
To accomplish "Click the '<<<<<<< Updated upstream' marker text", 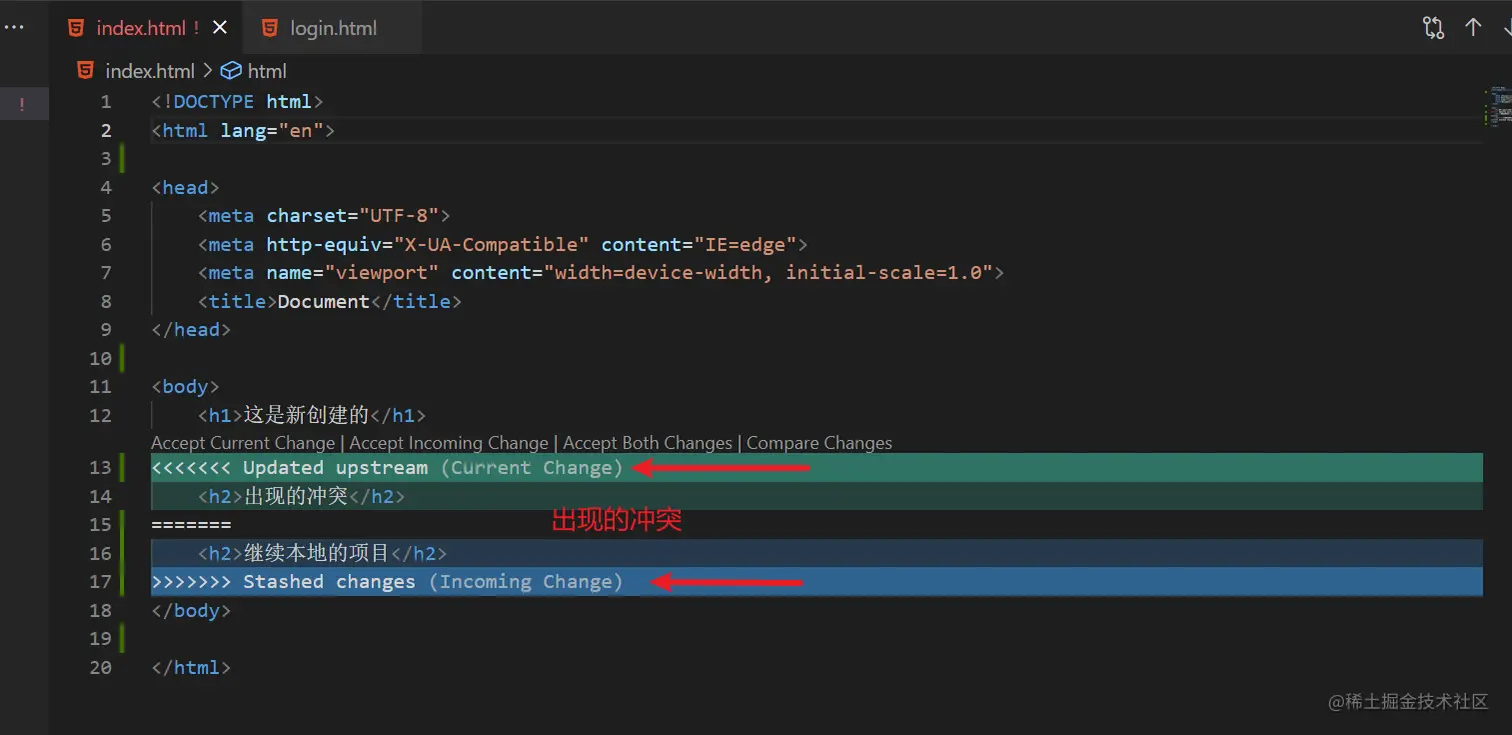I will click(x=289, y=468).
